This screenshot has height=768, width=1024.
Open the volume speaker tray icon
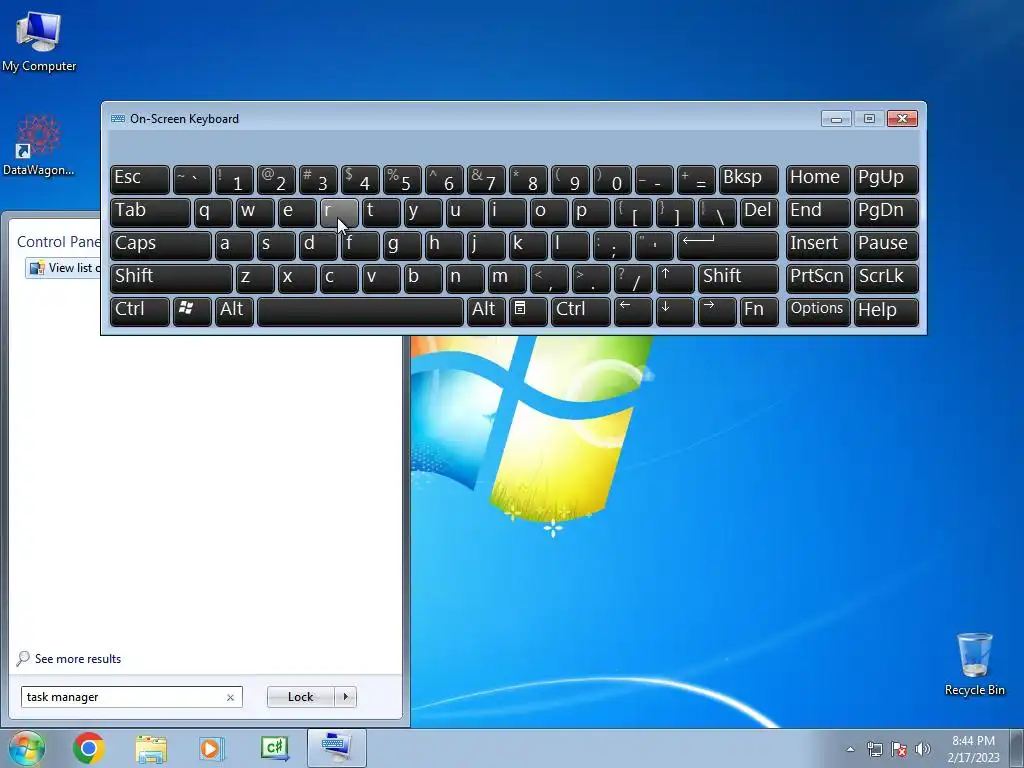click(x=923, y=750)
